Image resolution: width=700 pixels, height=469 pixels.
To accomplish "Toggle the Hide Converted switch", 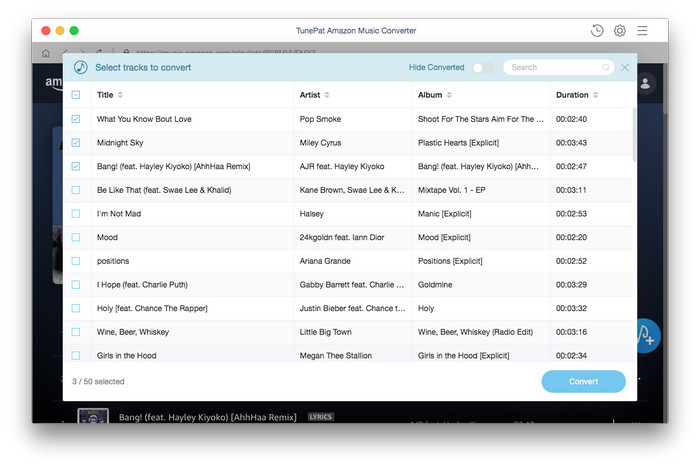I will 483,67.
